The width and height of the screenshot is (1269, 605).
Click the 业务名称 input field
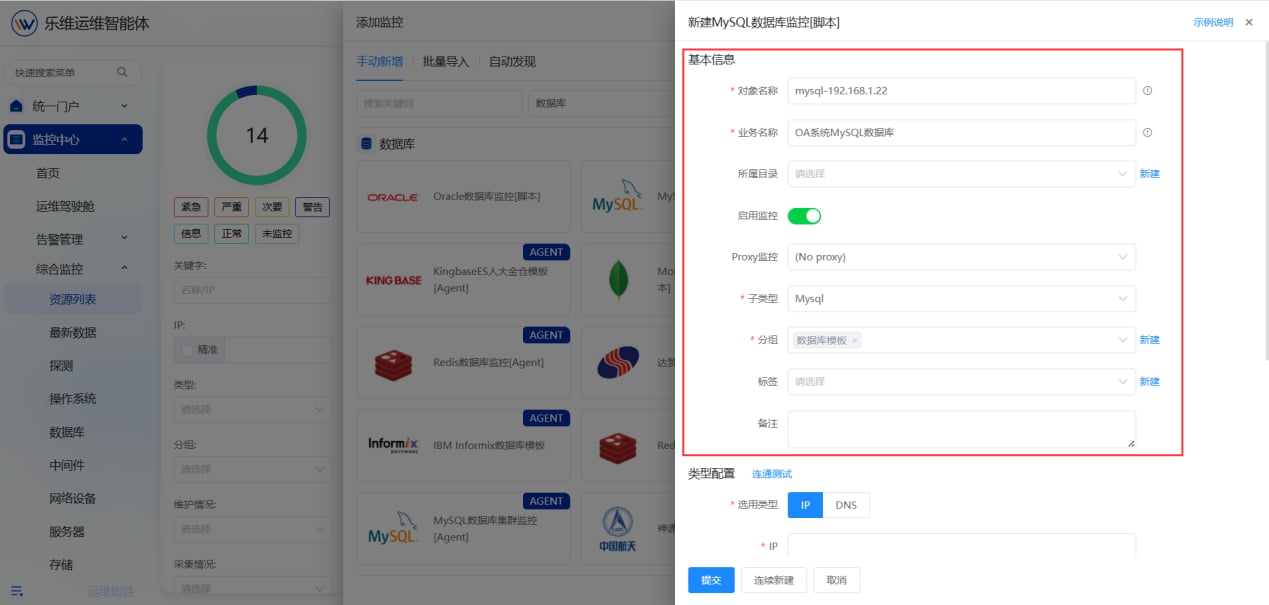(x=961, y=133)
